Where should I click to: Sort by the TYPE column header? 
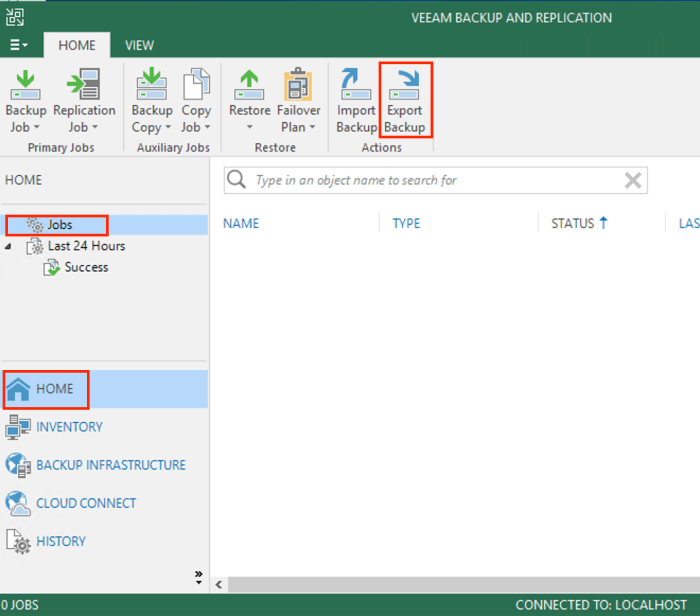(x=406, y=223)
